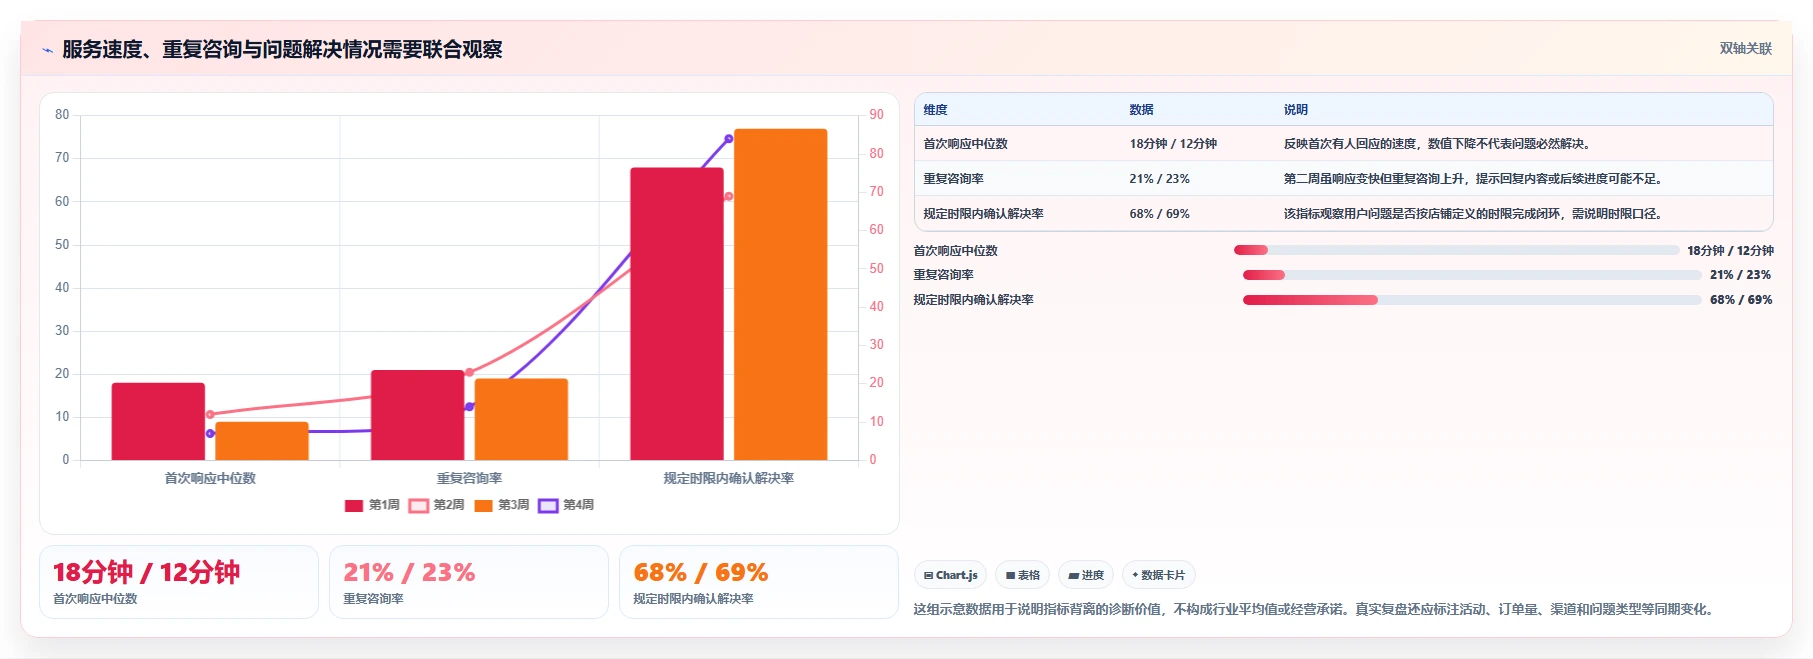Toggle the 第3周 legend entry
Screen dimensions: 1813x659
(x=502, y=505)
